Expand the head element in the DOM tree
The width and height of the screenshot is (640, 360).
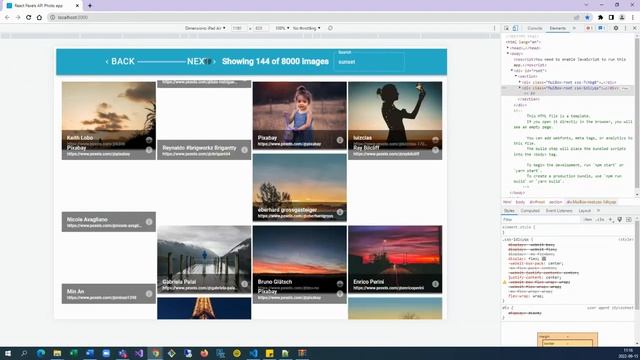[508, 48]
